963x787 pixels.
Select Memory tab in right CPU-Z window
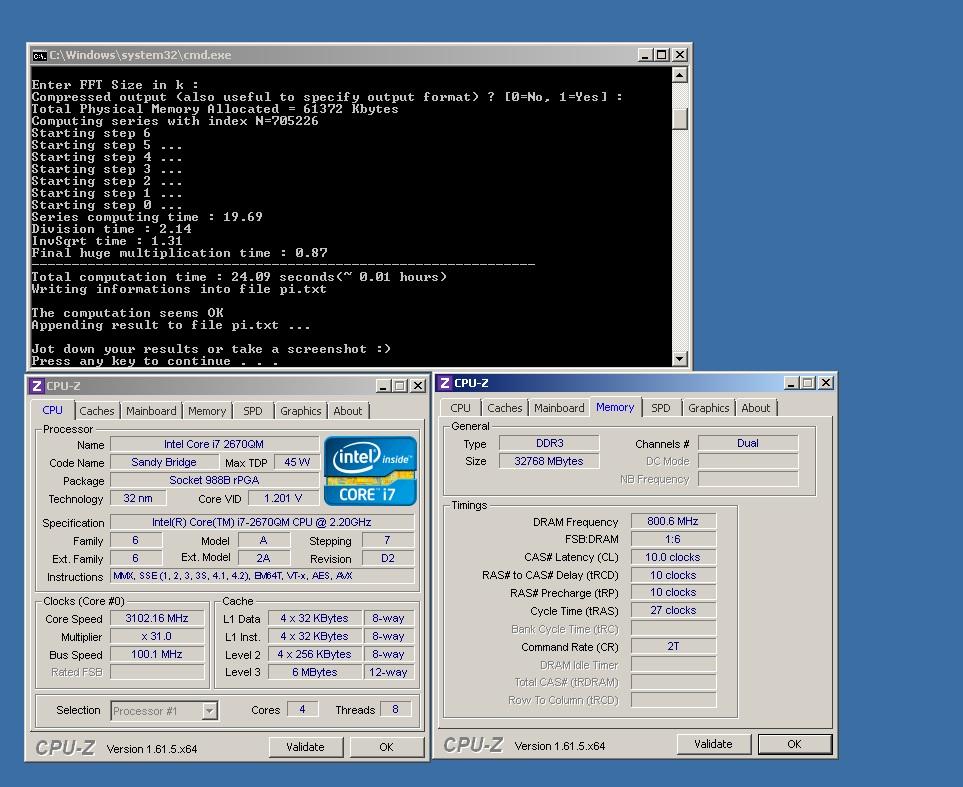(615, 407)
